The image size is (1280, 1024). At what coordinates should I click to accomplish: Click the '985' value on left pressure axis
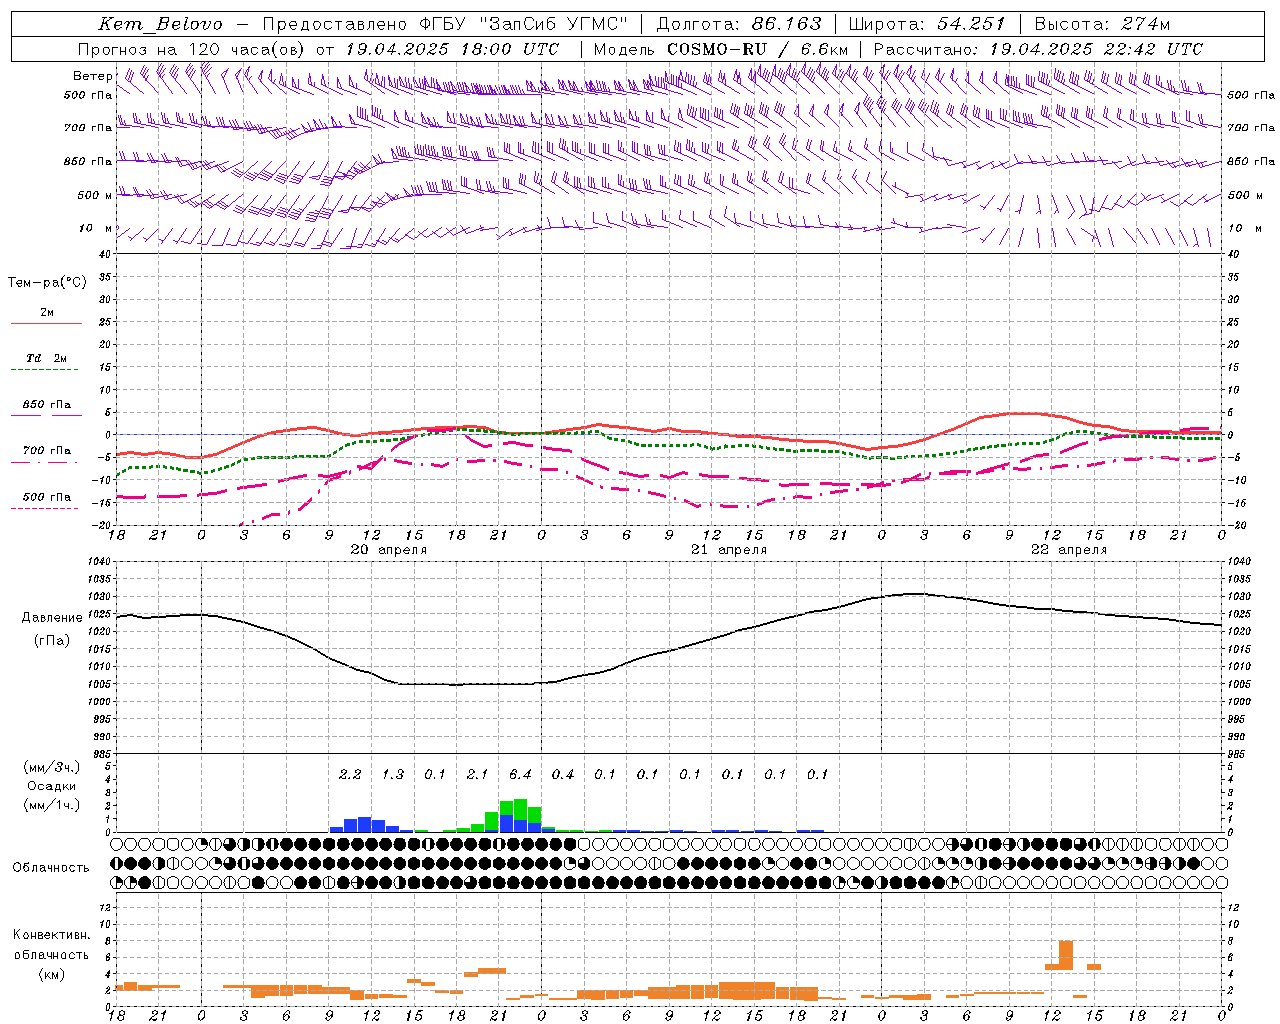pyautogui.click(x=101, y=754)
